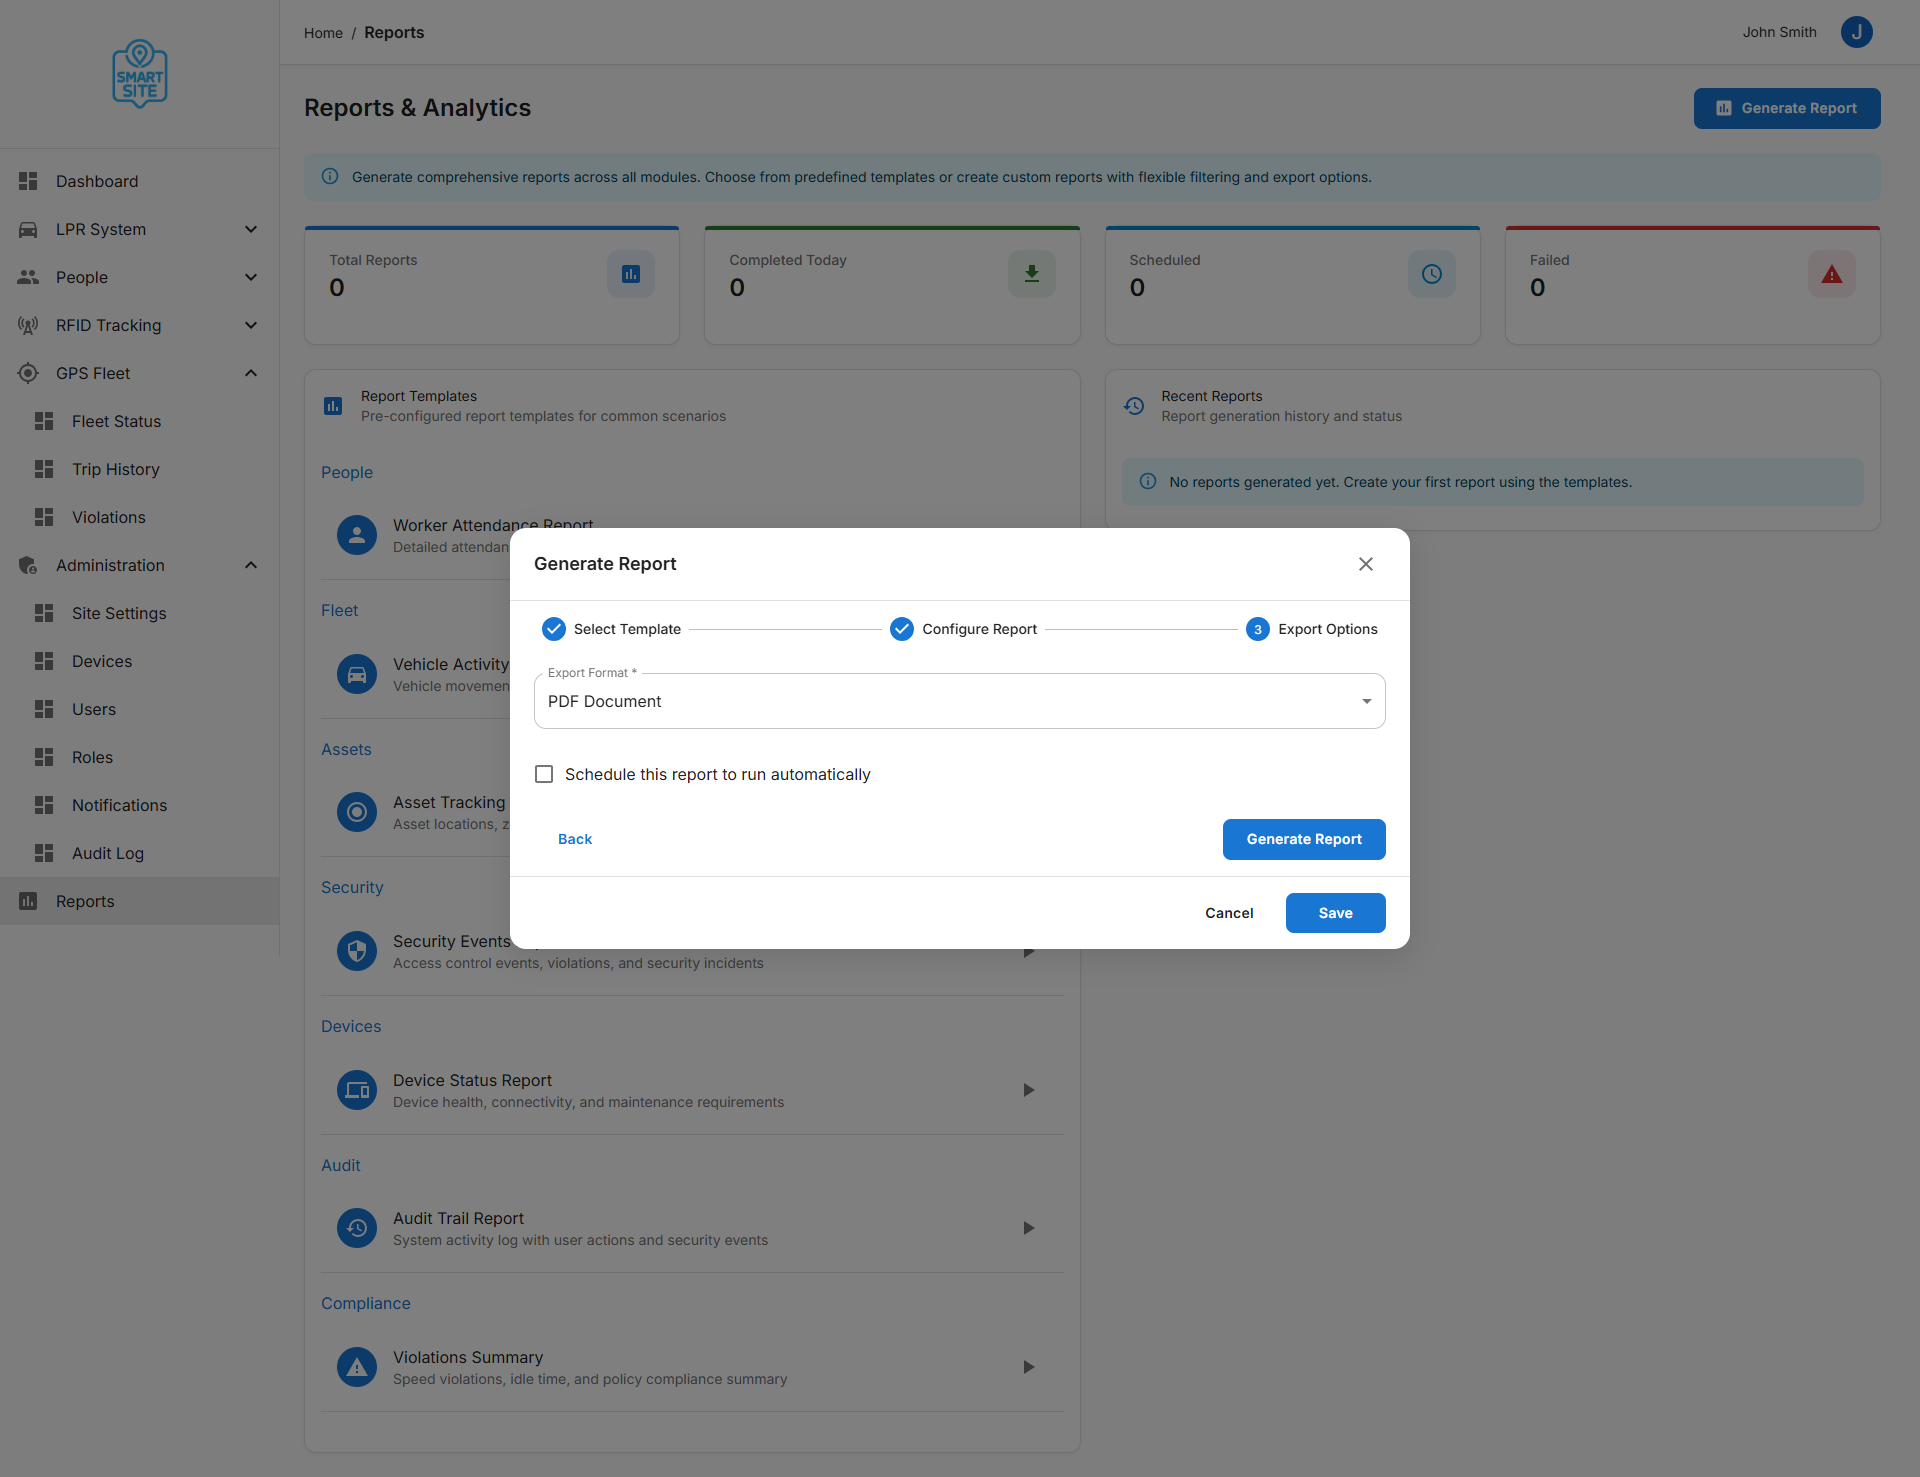
Task: Click the Violations Summary warning icon
Action: [357, 1367]
